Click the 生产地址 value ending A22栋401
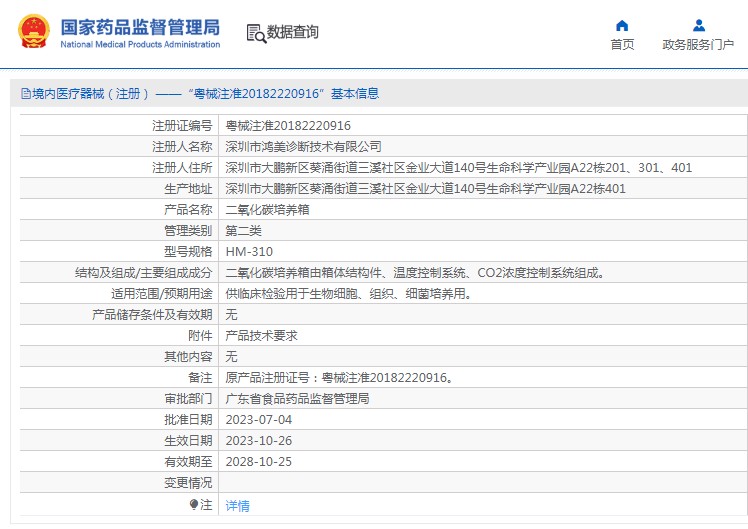The width and height of the screenshot is (748, 529). [x=425, y=188]
